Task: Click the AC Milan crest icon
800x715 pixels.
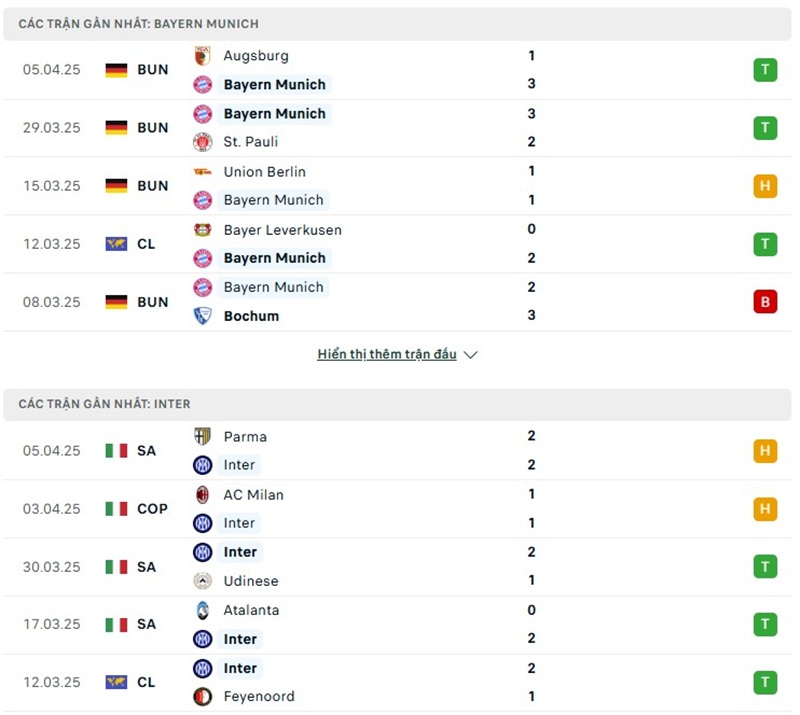Action: coord(203,495)
